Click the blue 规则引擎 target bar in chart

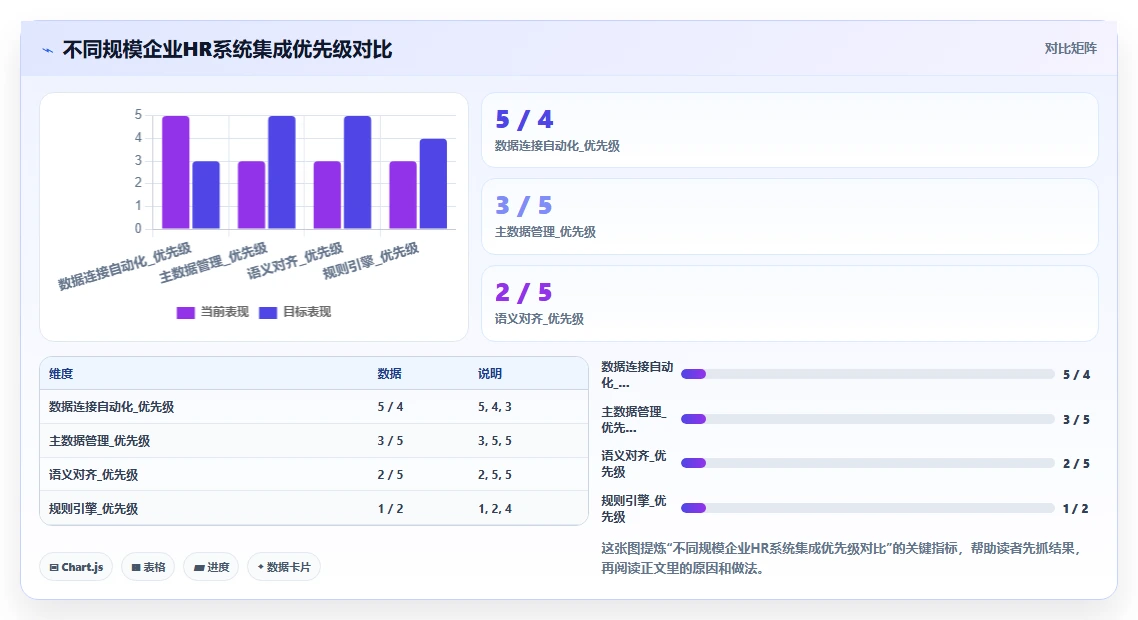(x=433, y=184)
